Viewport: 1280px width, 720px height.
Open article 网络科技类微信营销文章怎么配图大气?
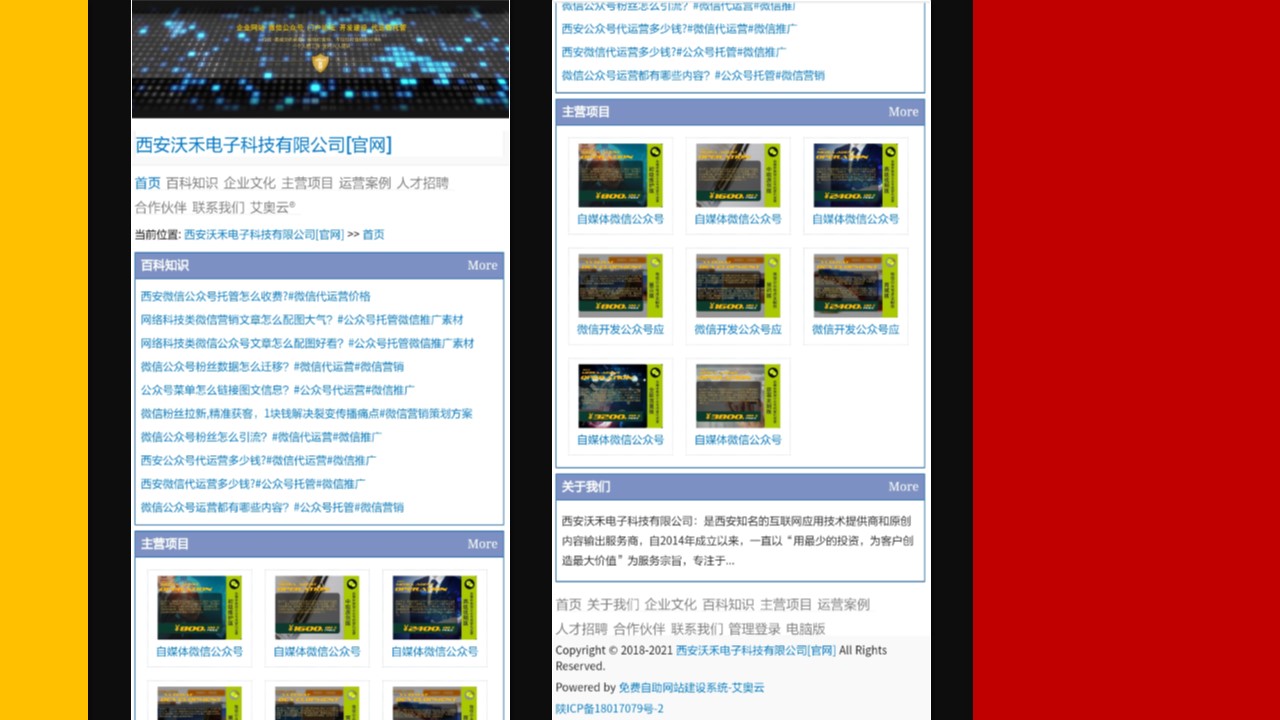pos(302,320)
